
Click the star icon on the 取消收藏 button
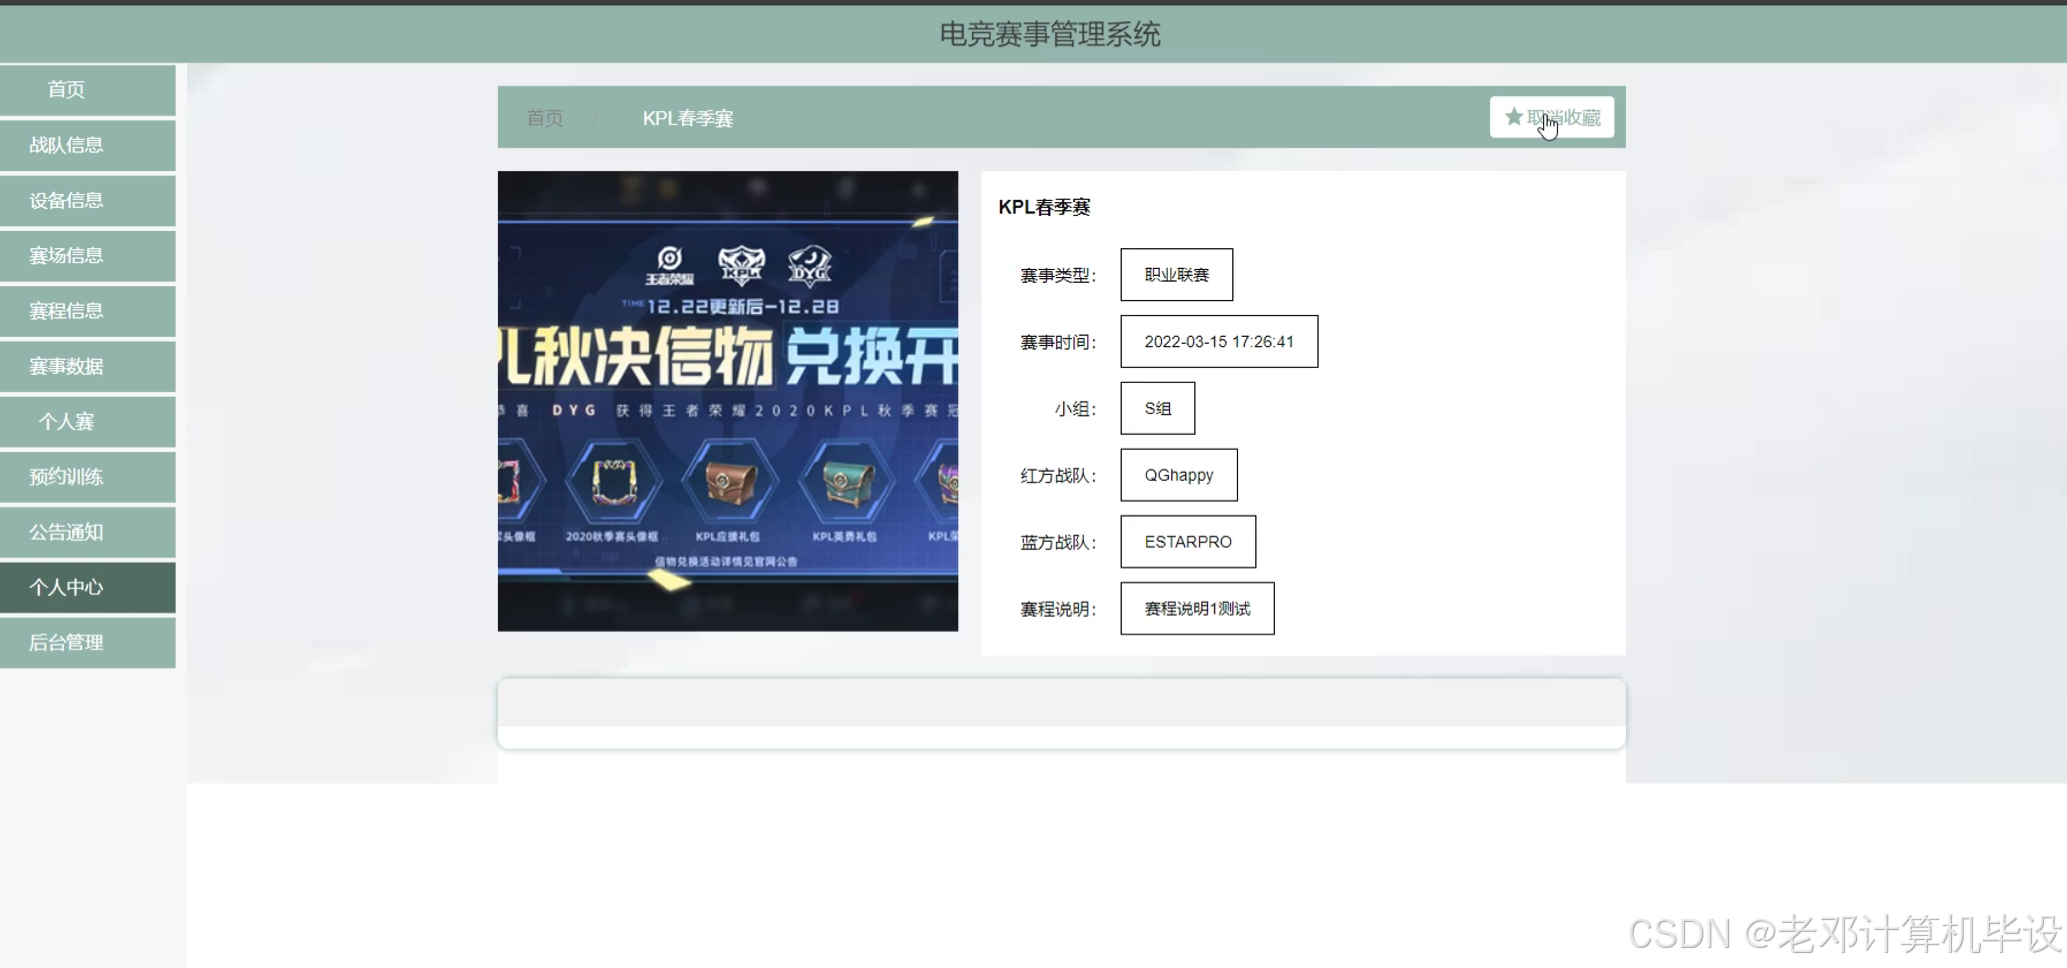(x=1514, y=117)
